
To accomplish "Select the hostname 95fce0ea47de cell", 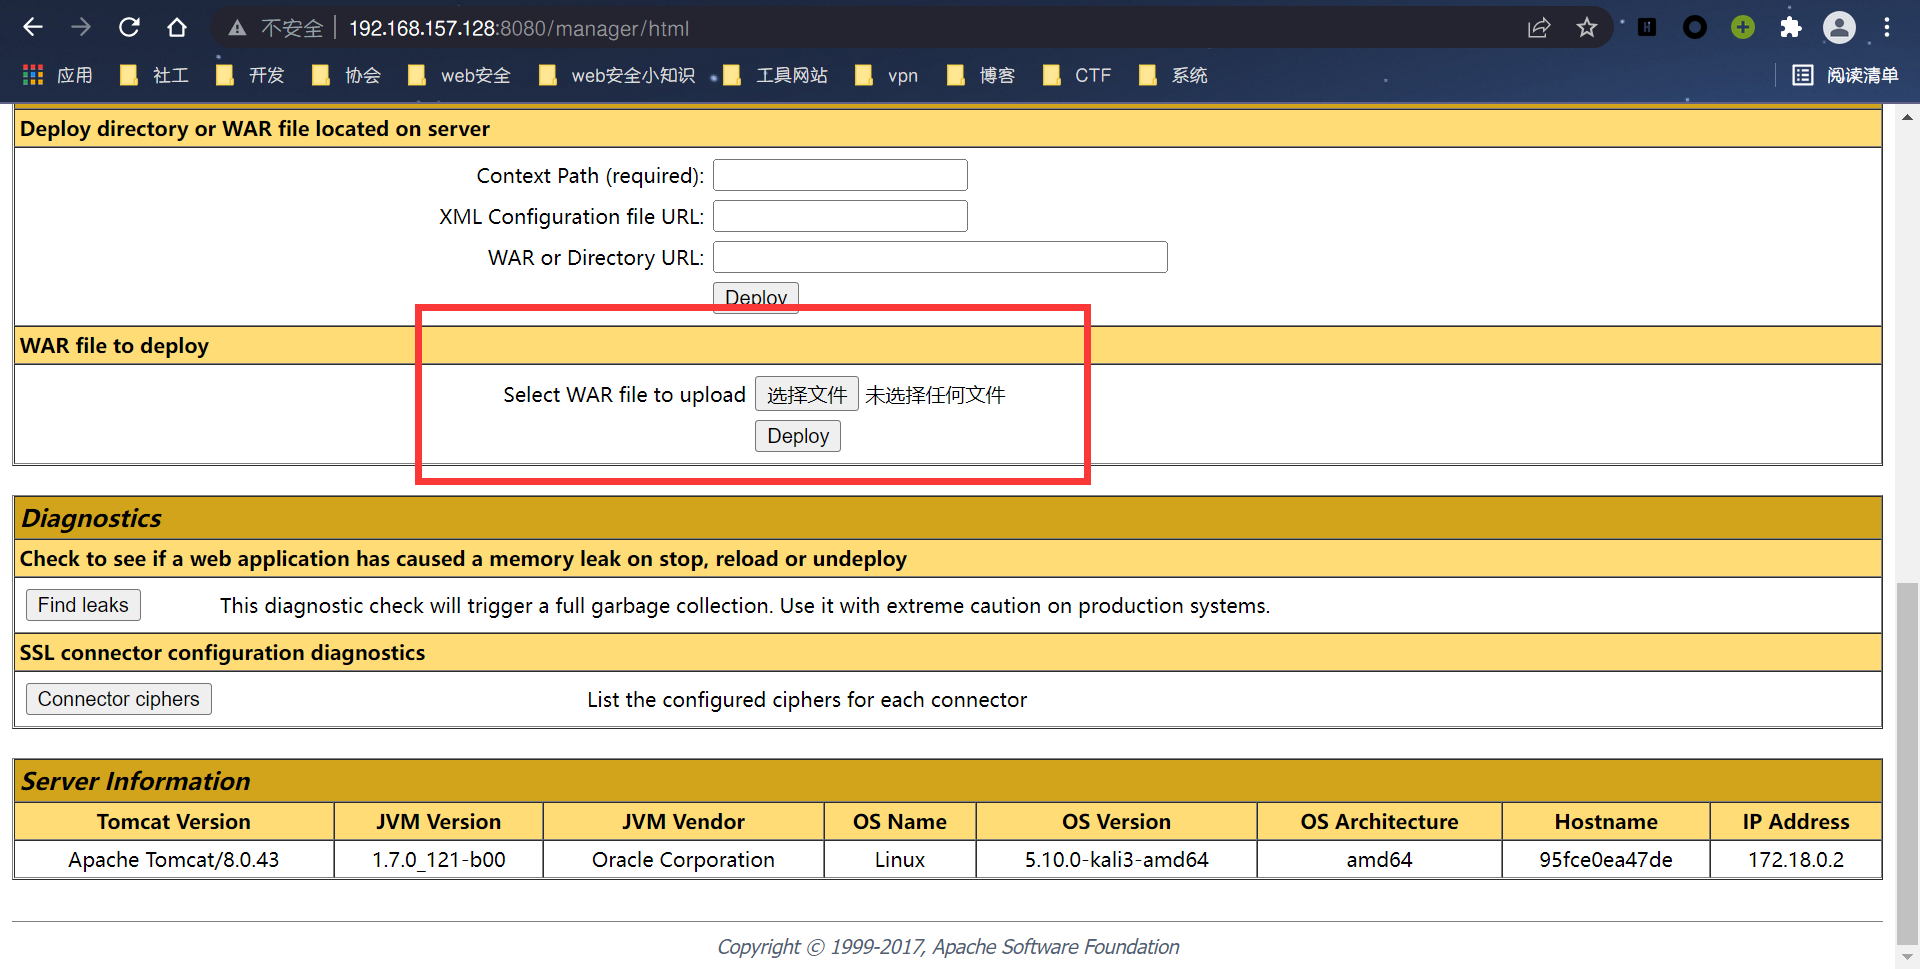I will point(1606,860).
